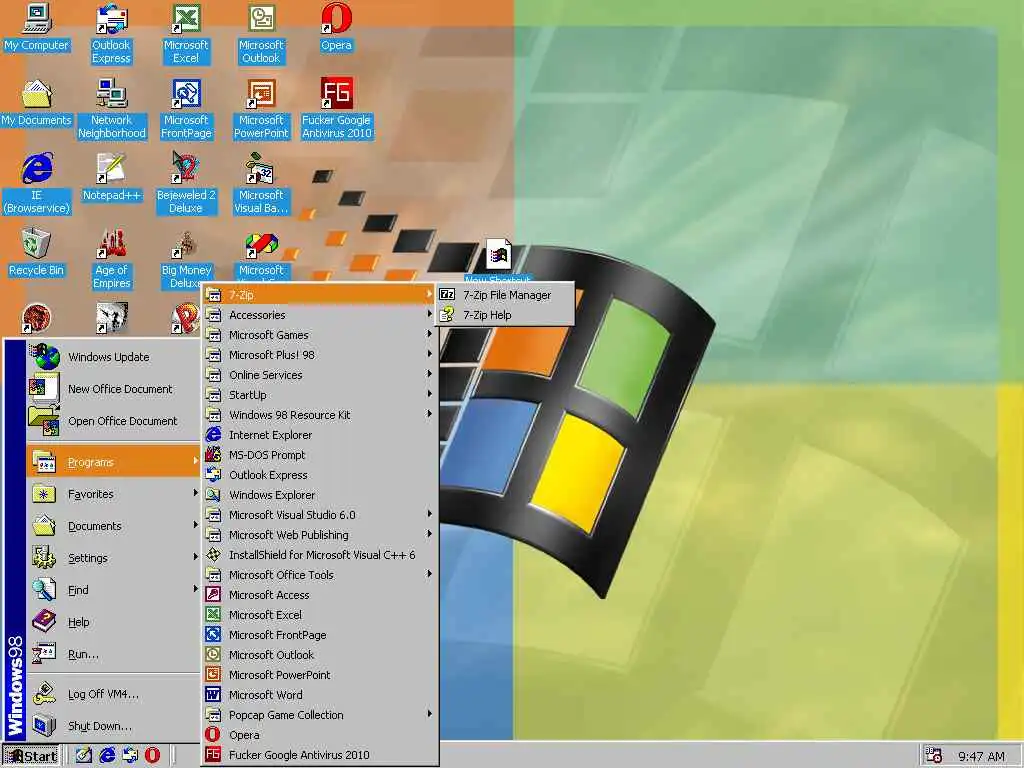This screenshot has width=1024, height=768.
Task: Click the Start button
Action: [30, 756]
